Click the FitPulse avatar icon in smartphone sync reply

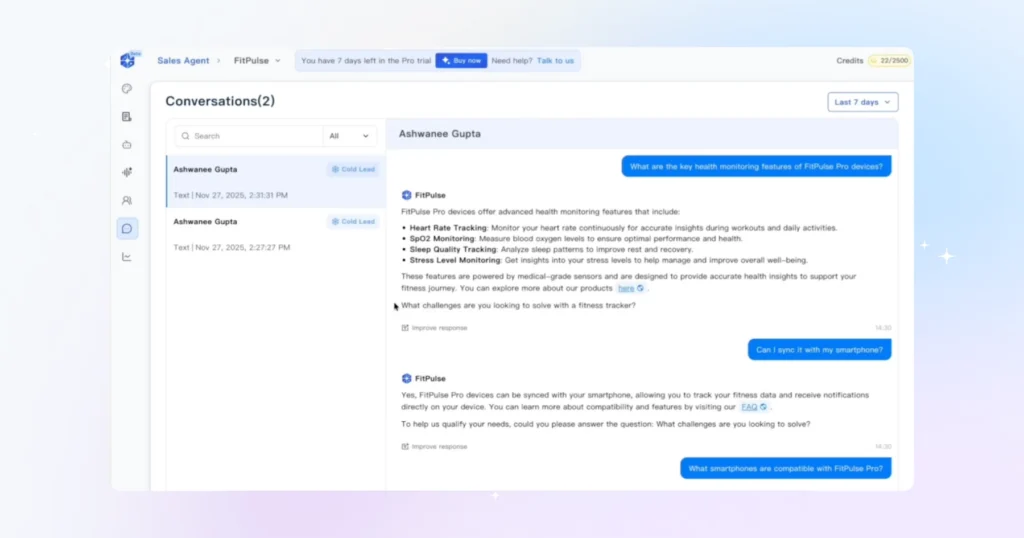point(406,379)
